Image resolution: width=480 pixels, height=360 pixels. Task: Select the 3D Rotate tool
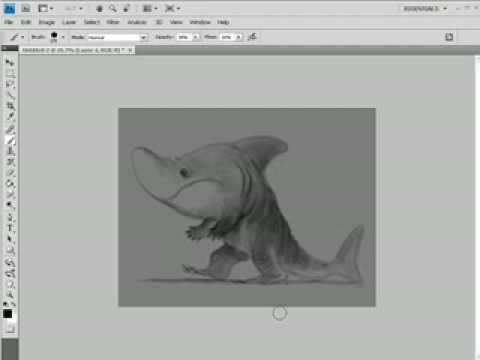pyautogui.click(x=10, y=263)
